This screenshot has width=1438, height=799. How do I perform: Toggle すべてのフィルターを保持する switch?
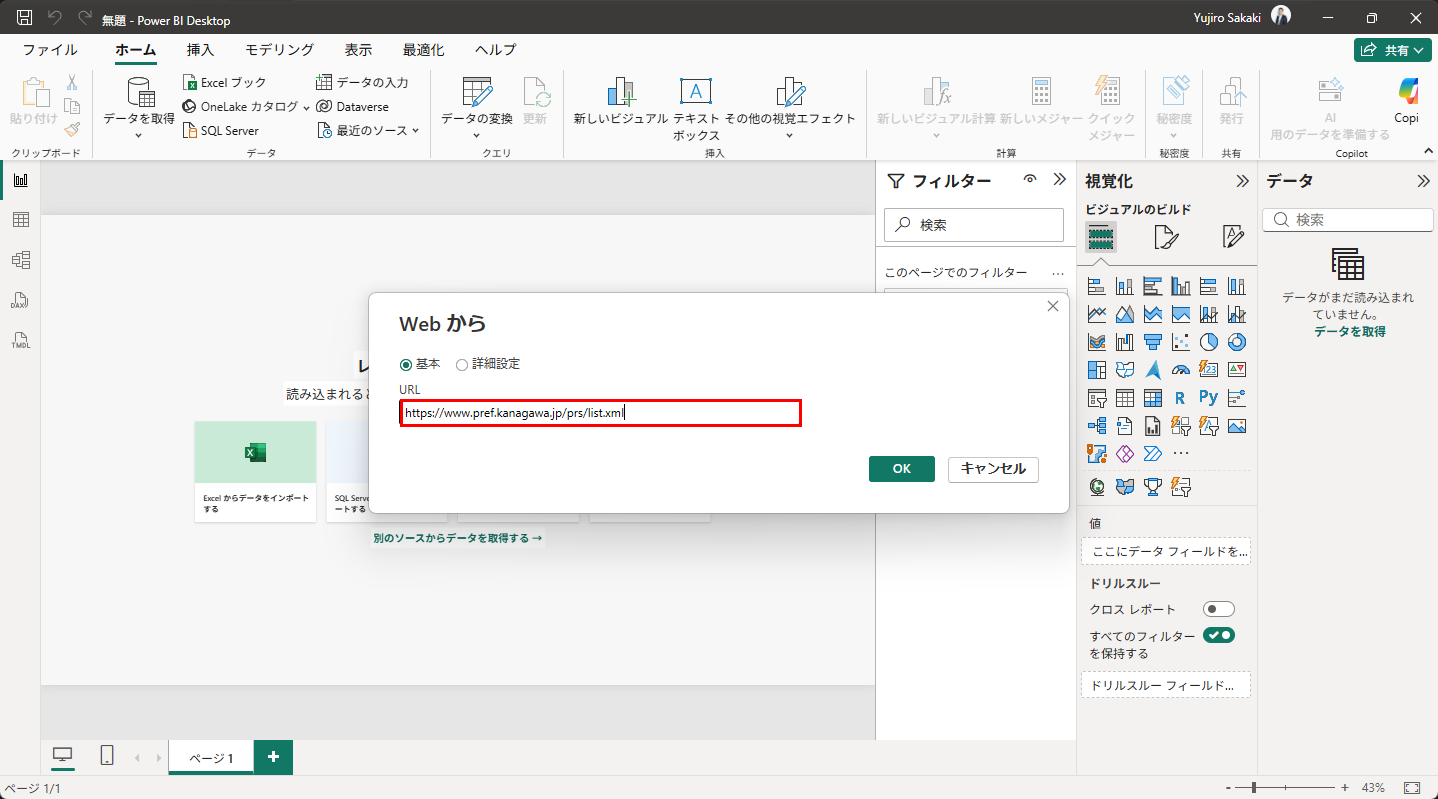click(x=1219, y=635)
